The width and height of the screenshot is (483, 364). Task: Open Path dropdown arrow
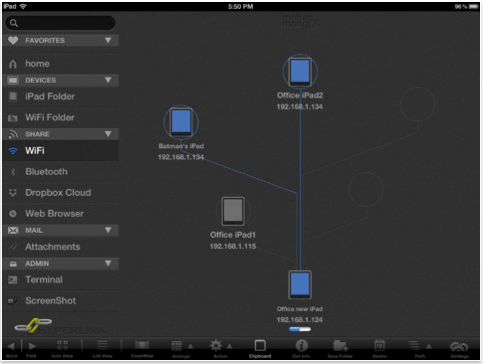(429, 346)
